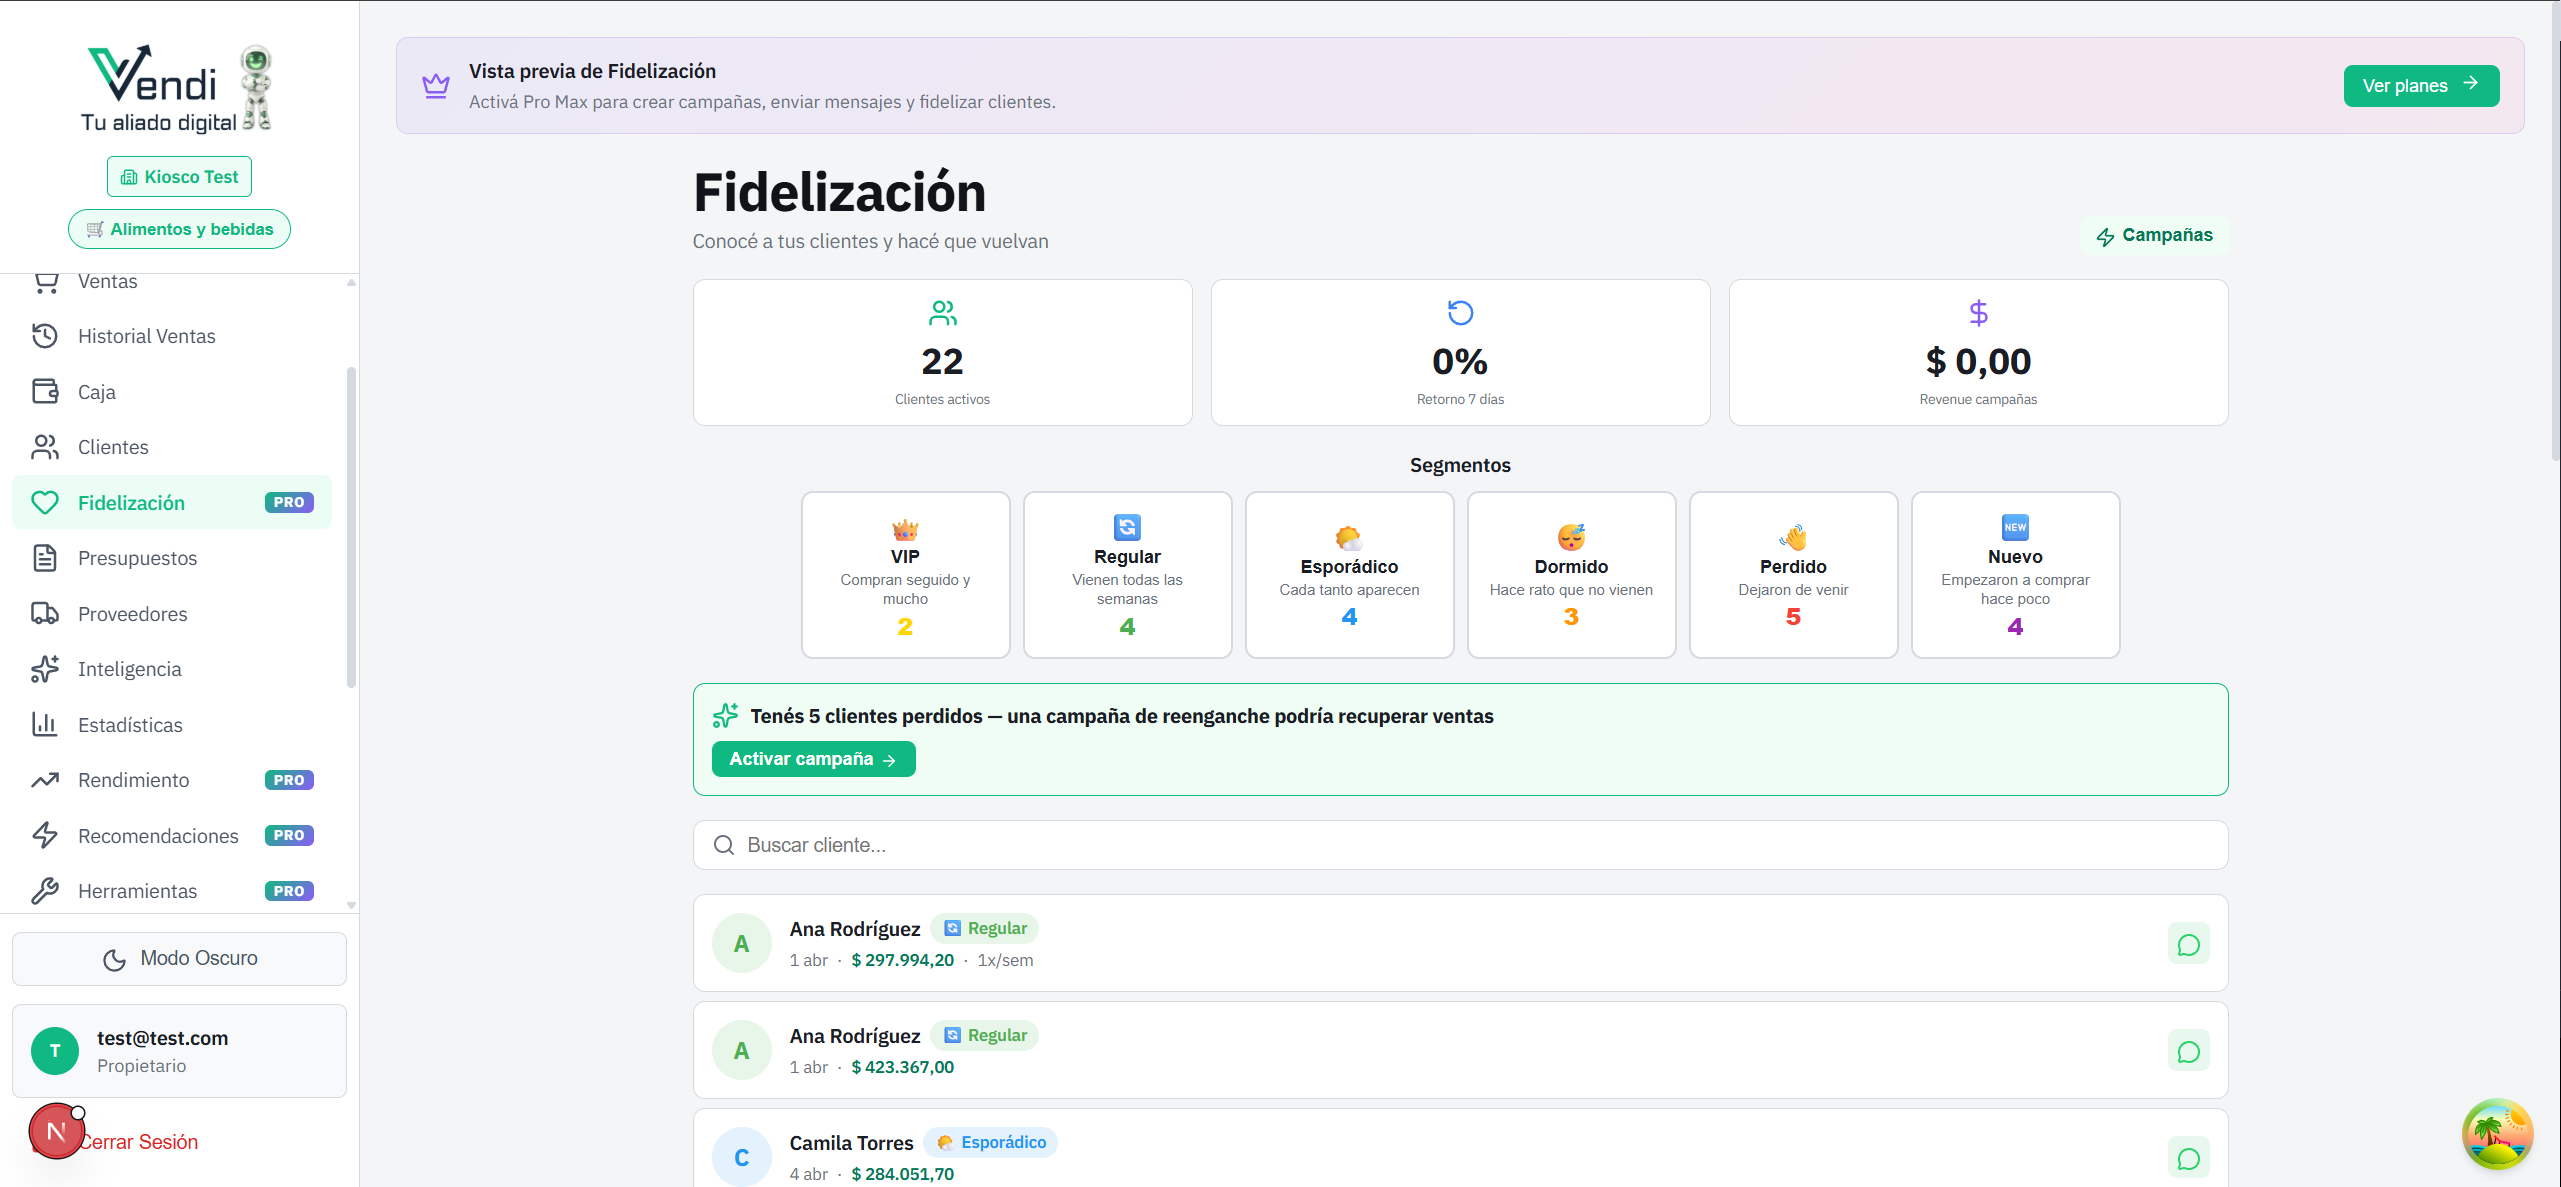Viewport: 2561px width, 1187px height.
Task: Open the chat bubble for Ana Rodríguez
Action: click(x=2189, y=943)
